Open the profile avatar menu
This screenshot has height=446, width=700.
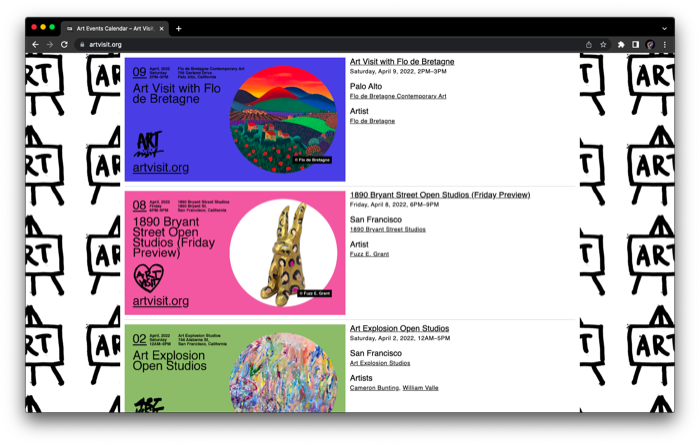tap(650, 45)
